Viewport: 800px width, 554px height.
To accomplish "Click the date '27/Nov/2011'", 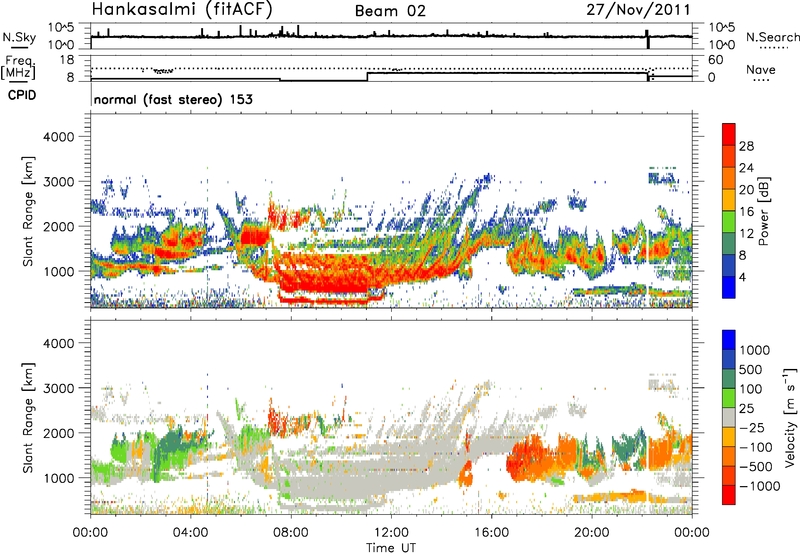I will tap(639, 10).
